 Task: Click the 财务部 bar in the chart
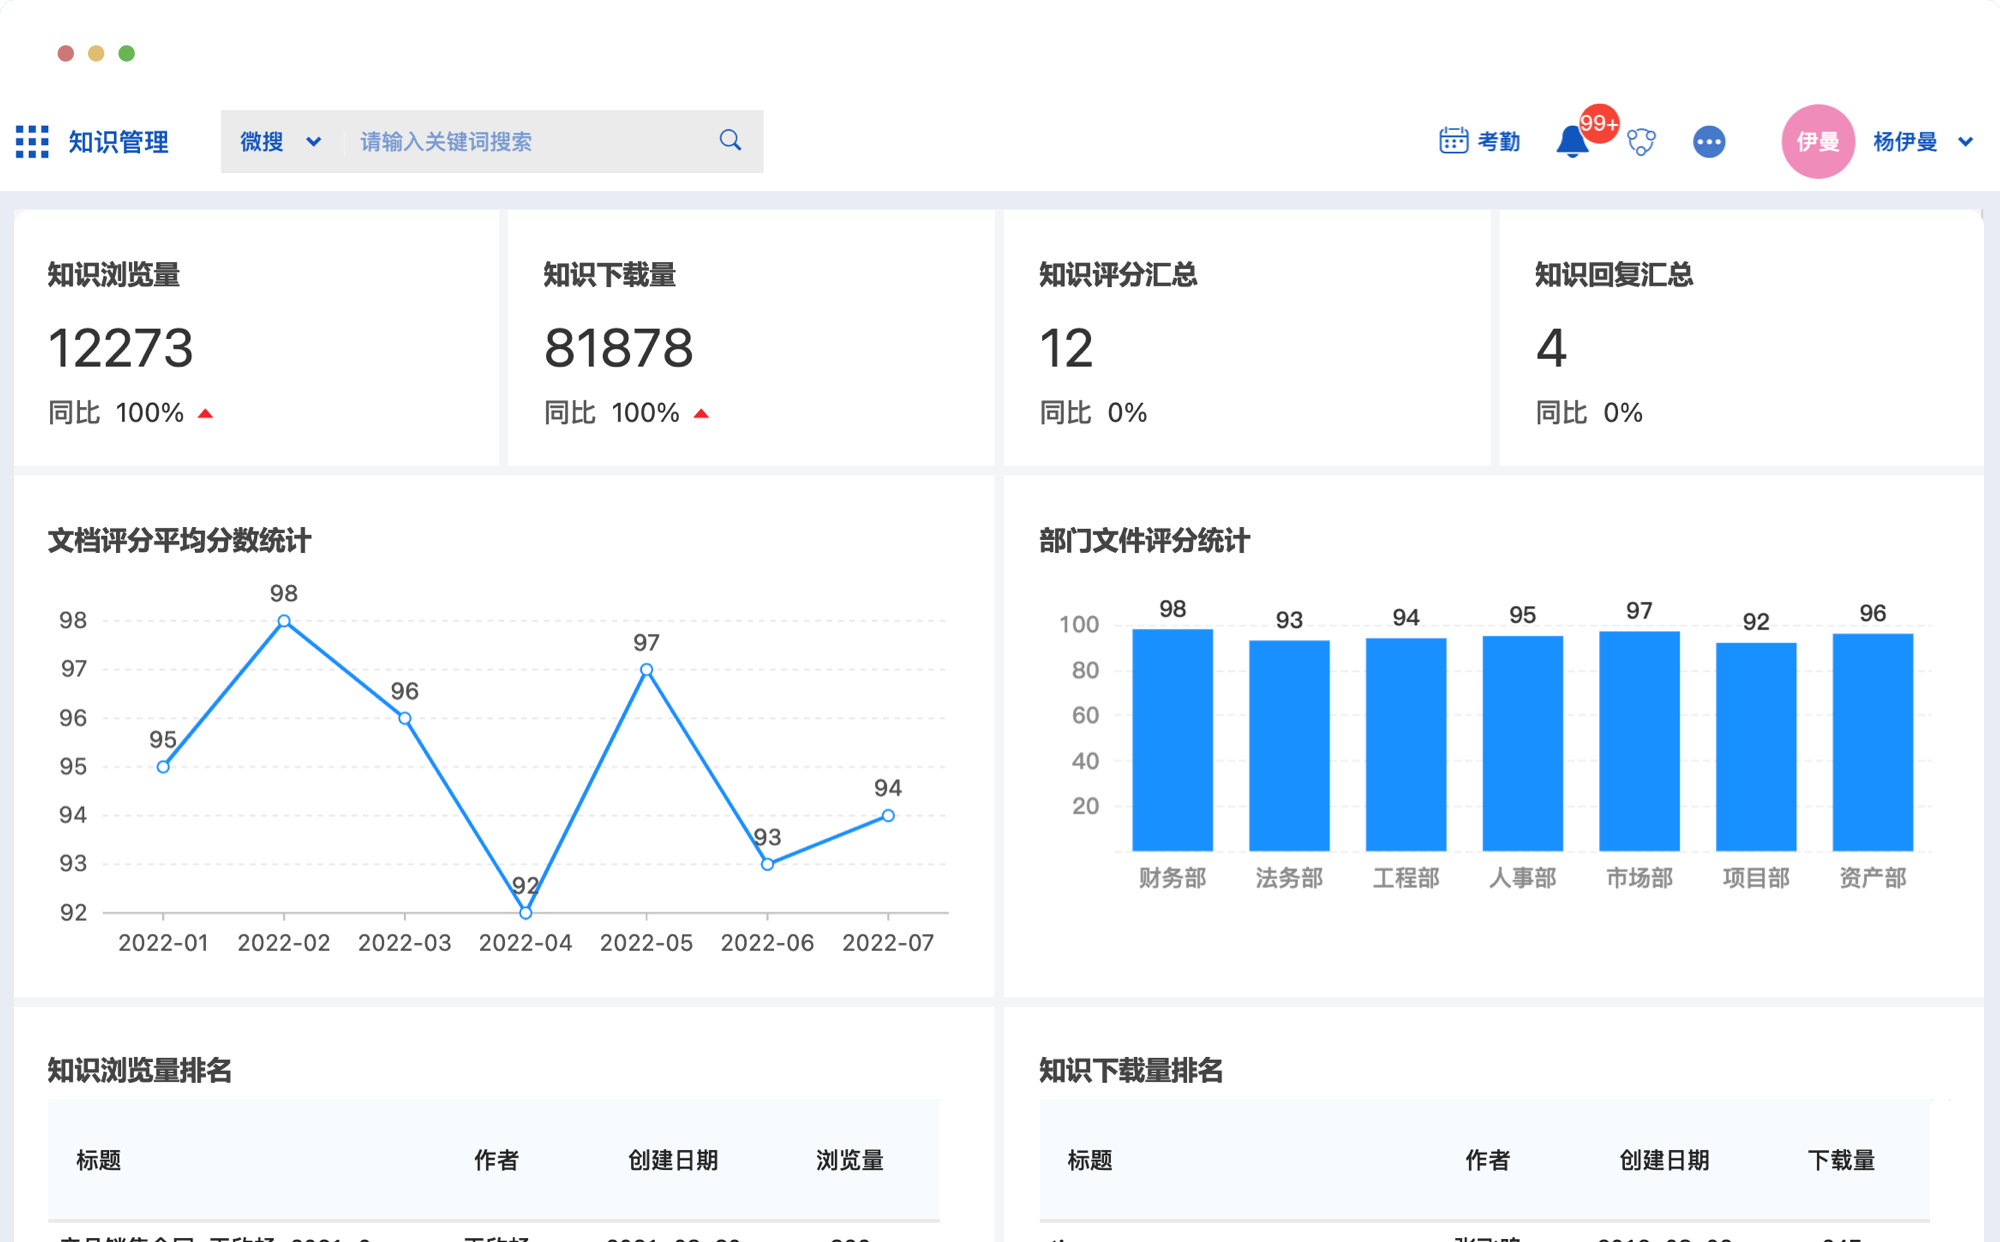[x=1172, y=740]
